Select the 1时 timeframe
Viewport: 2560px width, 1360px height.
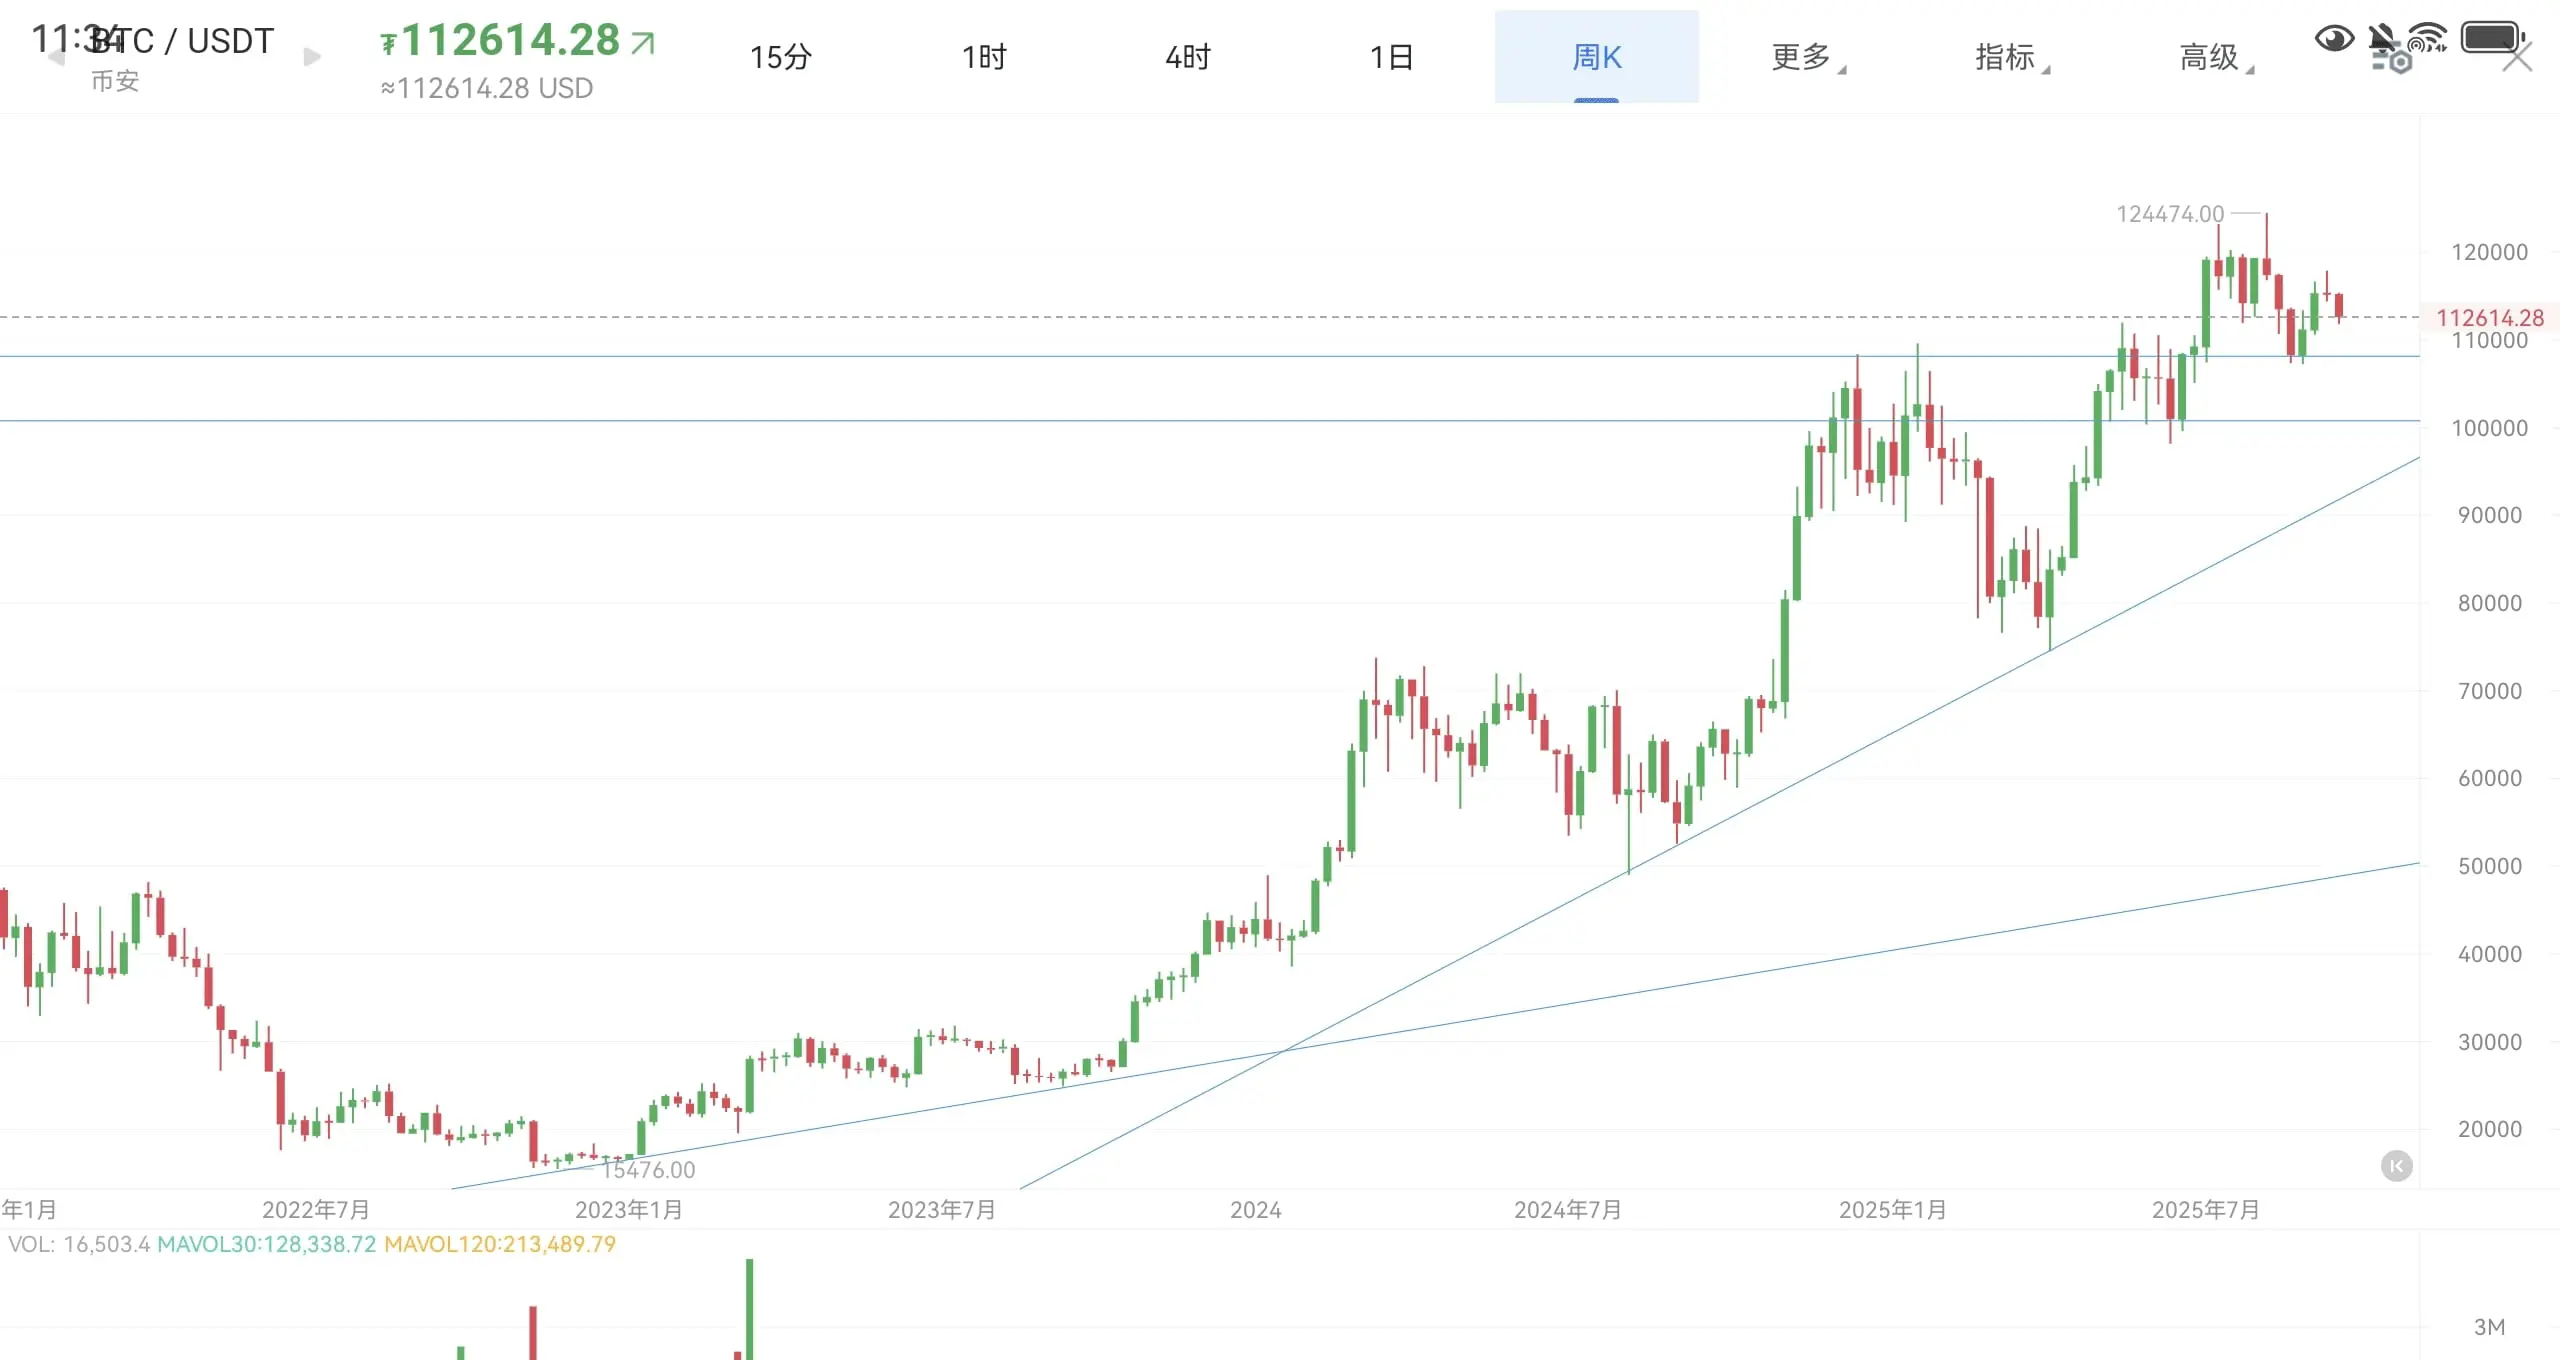pyautogui.click(x=985, y=57)
